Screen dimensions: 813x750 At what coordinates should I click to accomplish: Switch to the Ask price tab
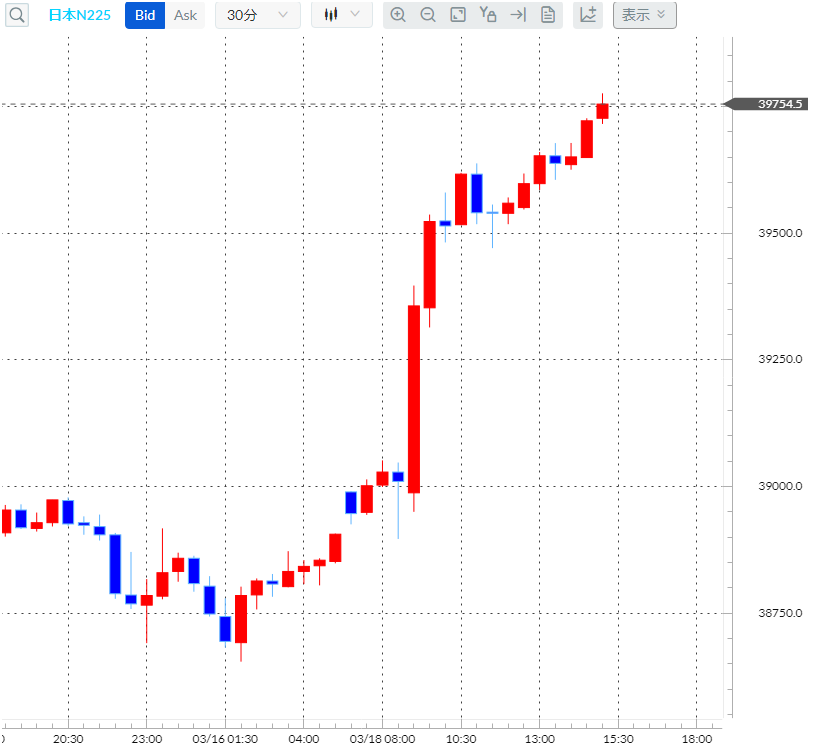click(x=186, y=15)
